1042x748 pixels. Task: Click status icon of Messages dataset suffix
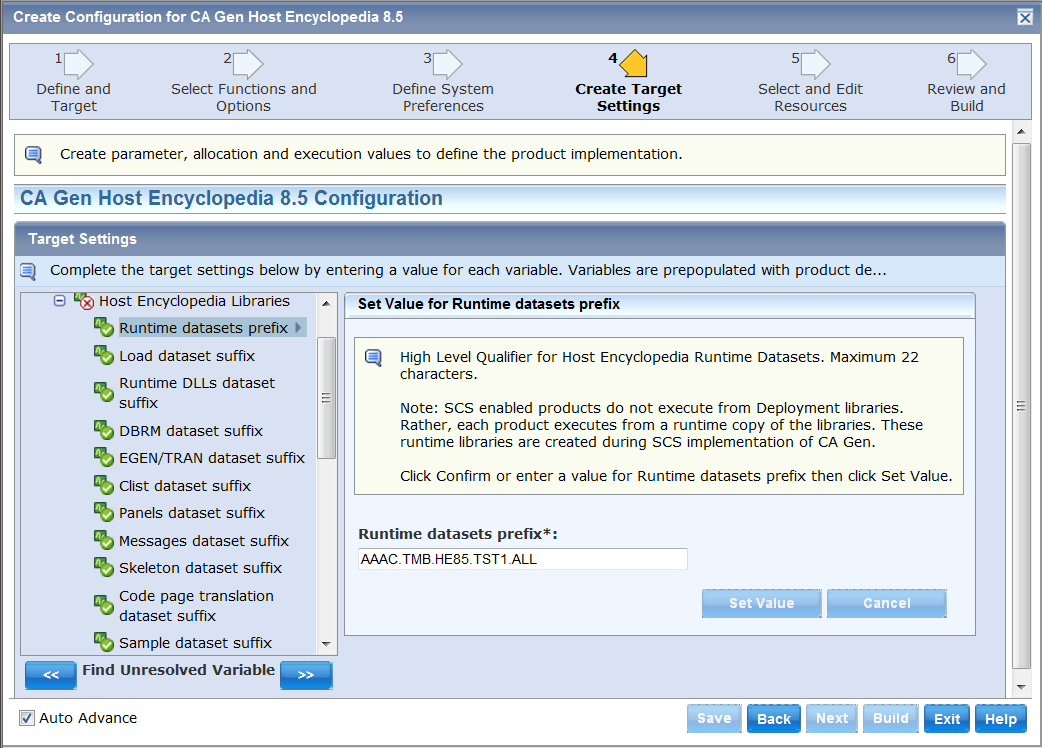[x=104, y=540]
